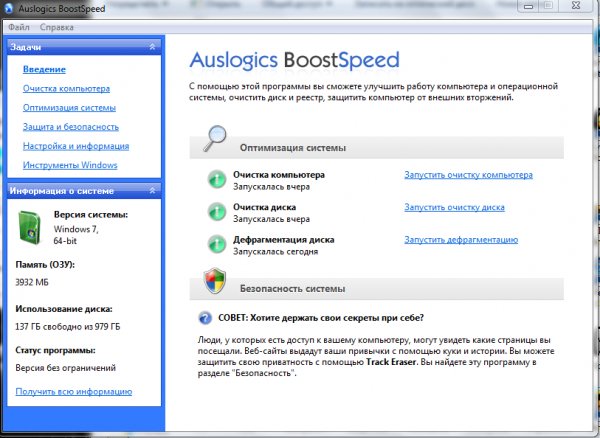The image size is (600, 438).
Task: Click the green status icon beside Очистка диска
Action: (217, 212)
